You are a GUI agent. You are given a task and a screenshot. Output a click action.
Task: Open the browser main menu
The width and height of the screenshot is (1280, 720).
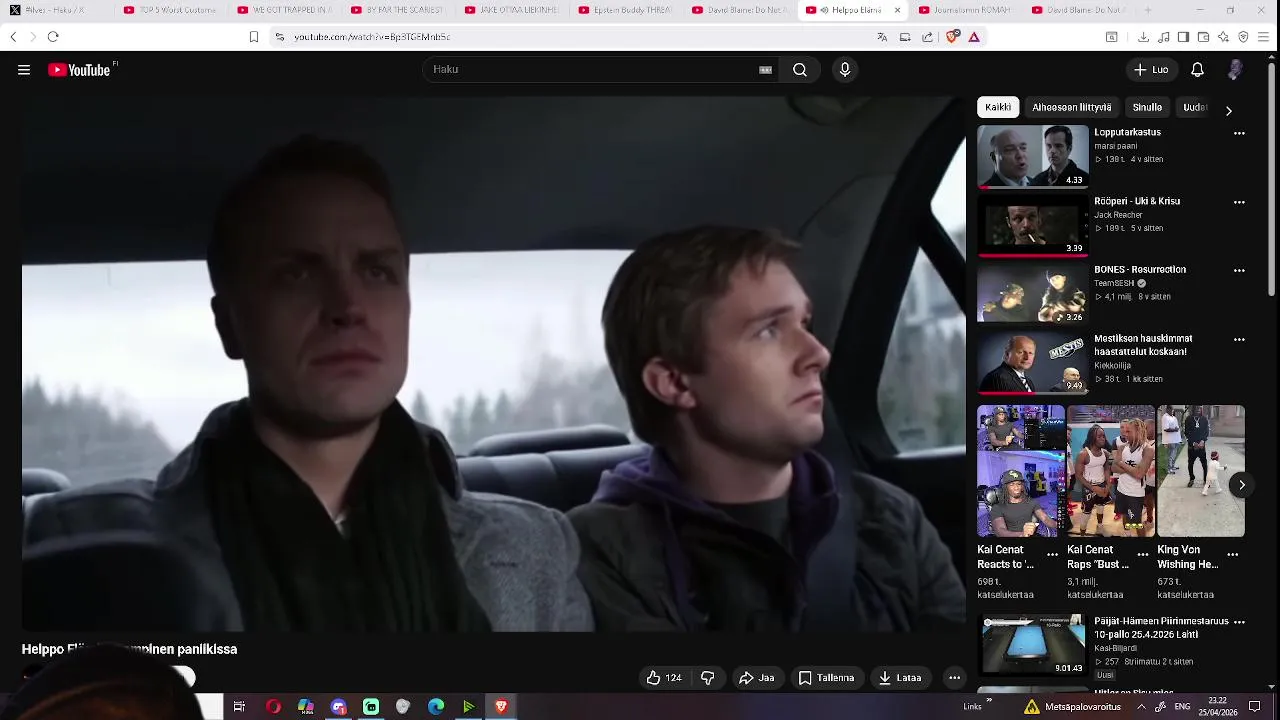(1264, 37)
